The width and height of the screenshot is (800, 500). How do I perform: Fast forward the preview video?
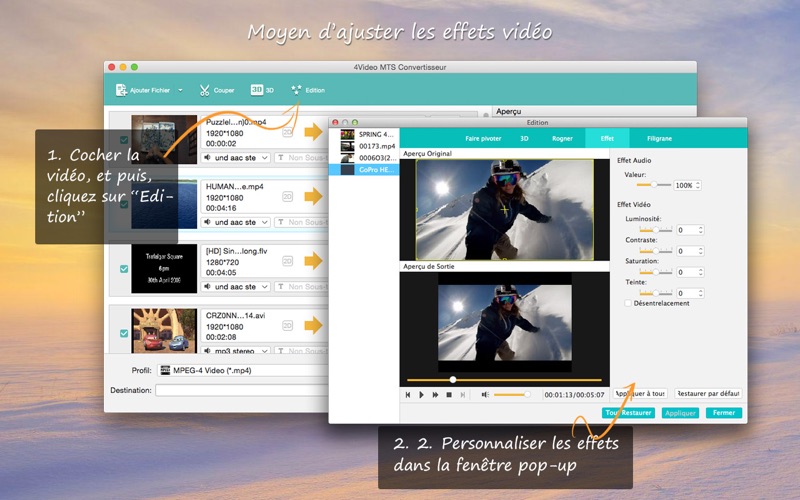(435, 394)
